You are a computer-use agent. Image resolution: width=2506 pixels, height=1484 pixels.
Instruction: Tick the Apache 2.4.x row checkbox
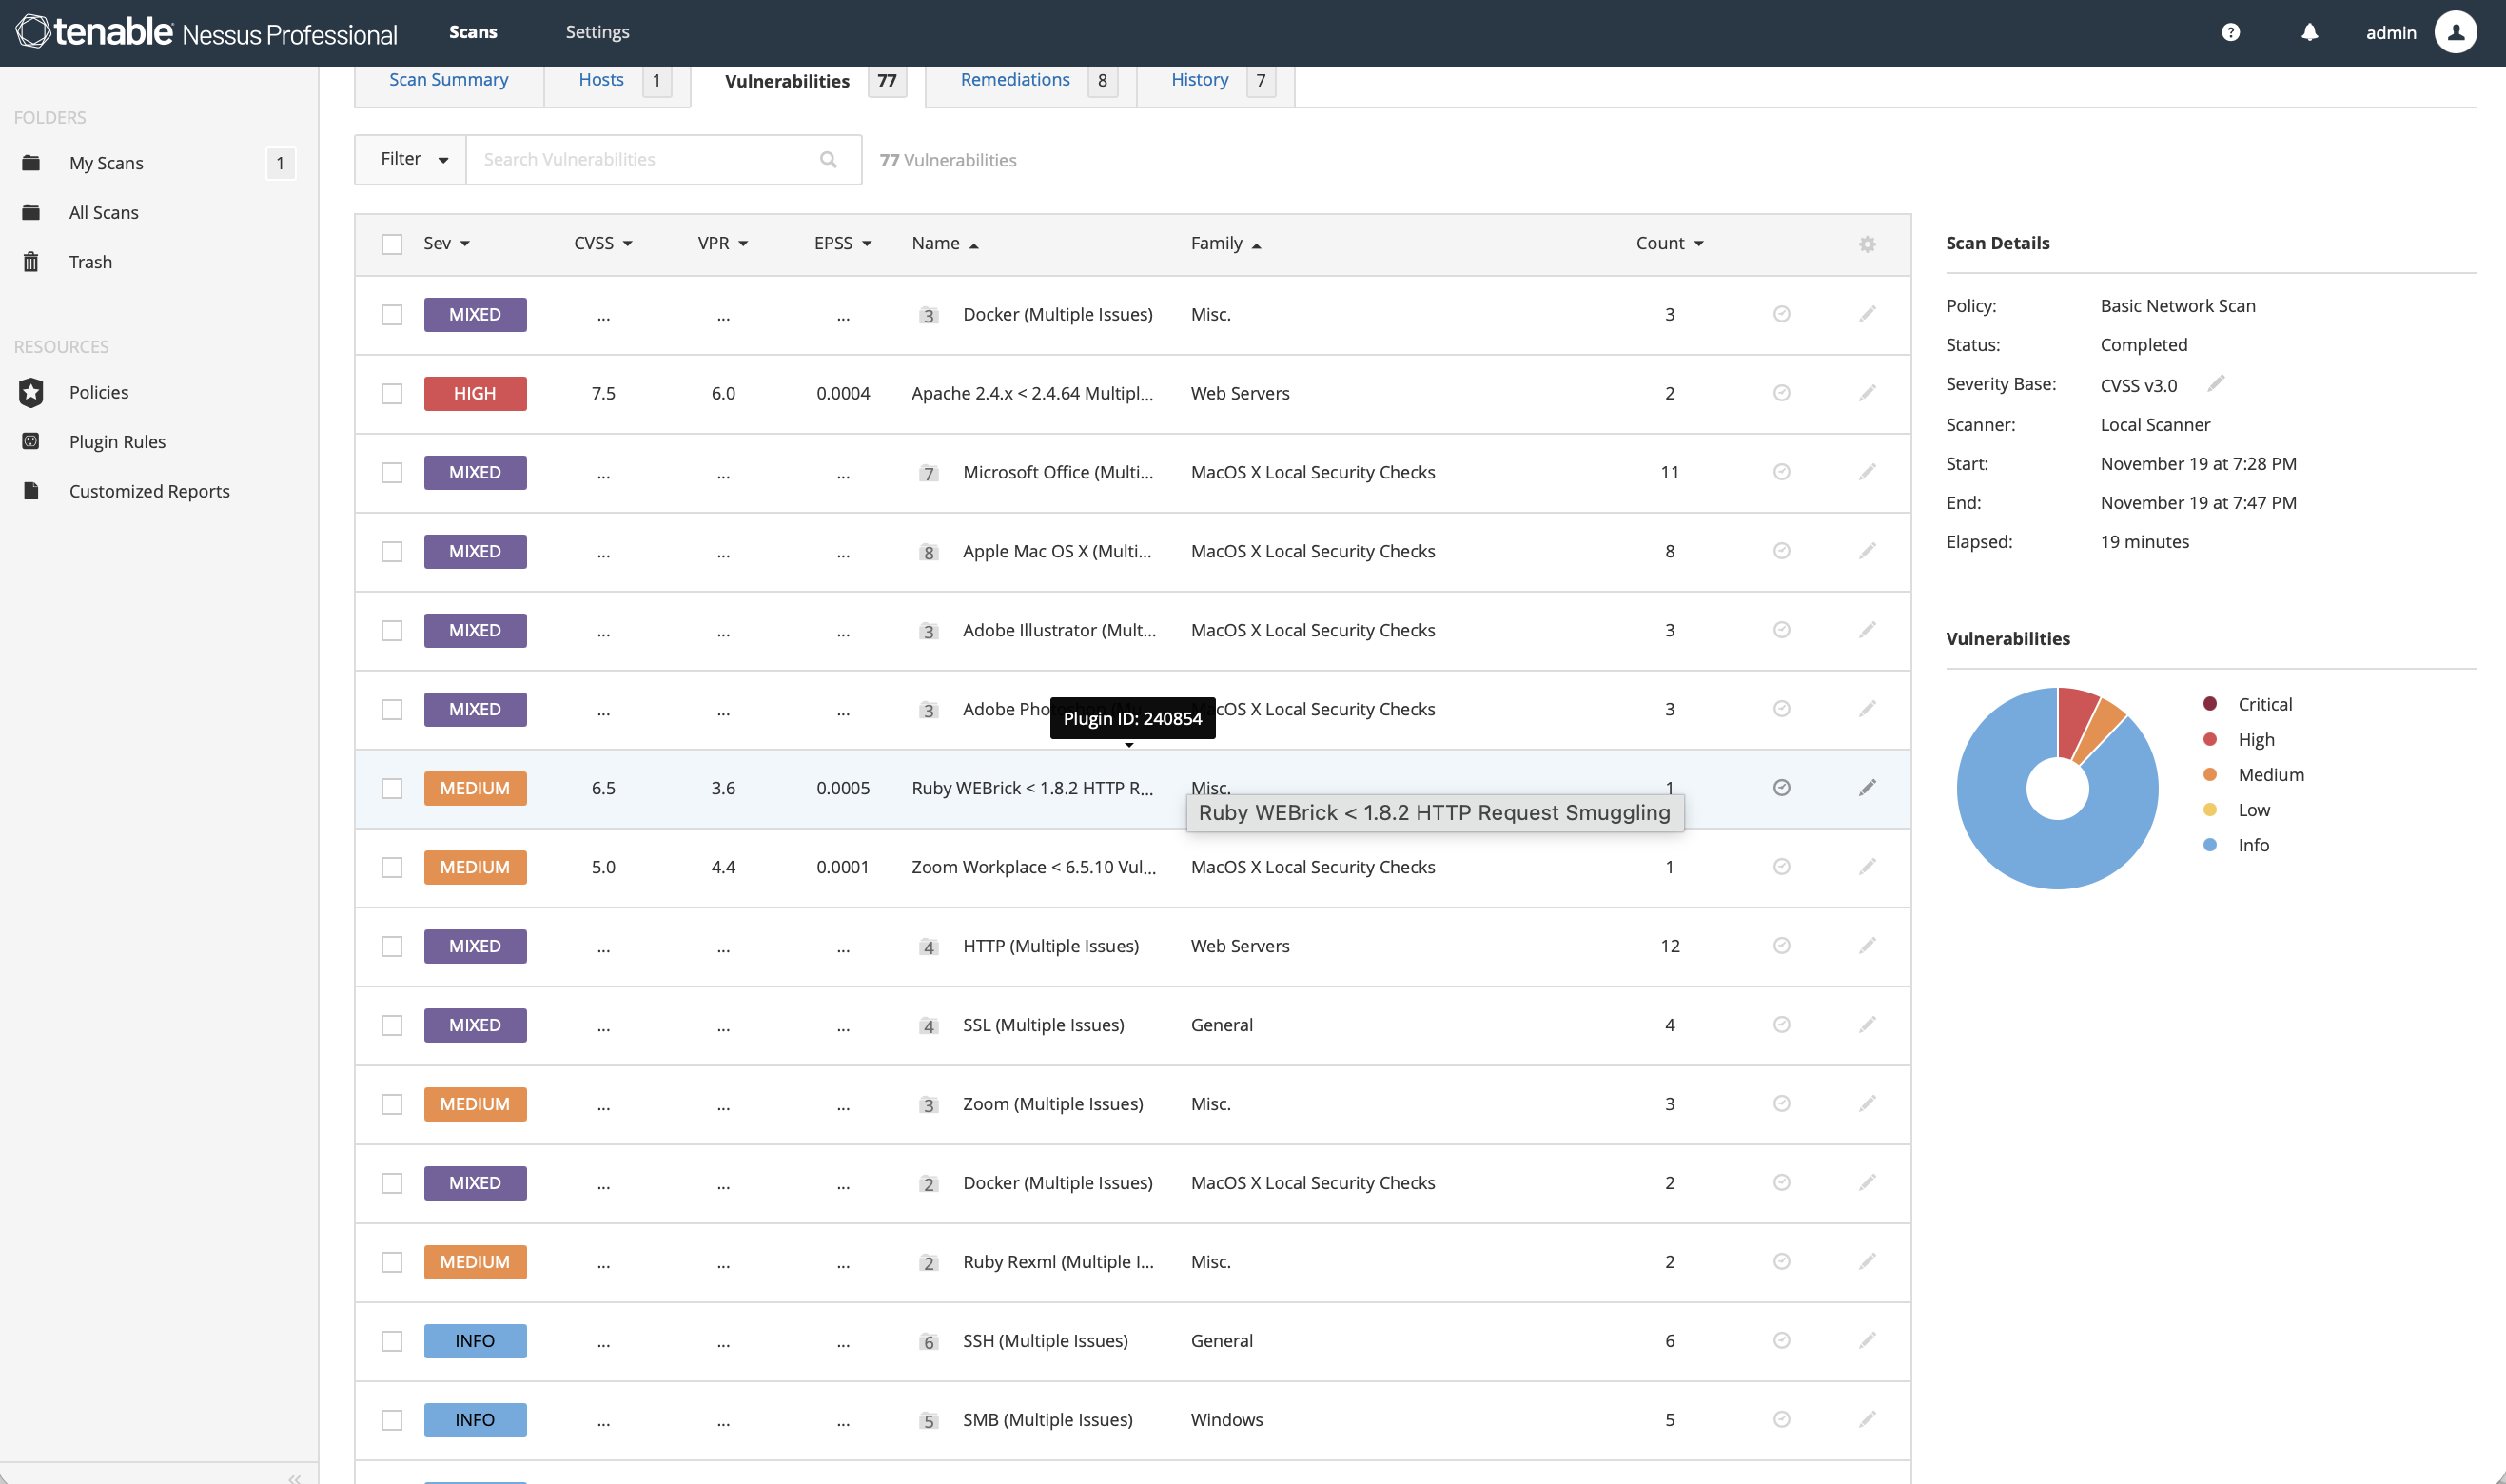392,393
